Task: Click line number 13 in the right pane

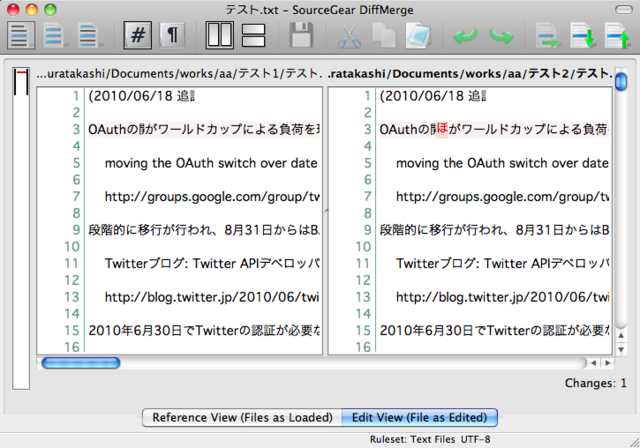Action: [362, 297]
